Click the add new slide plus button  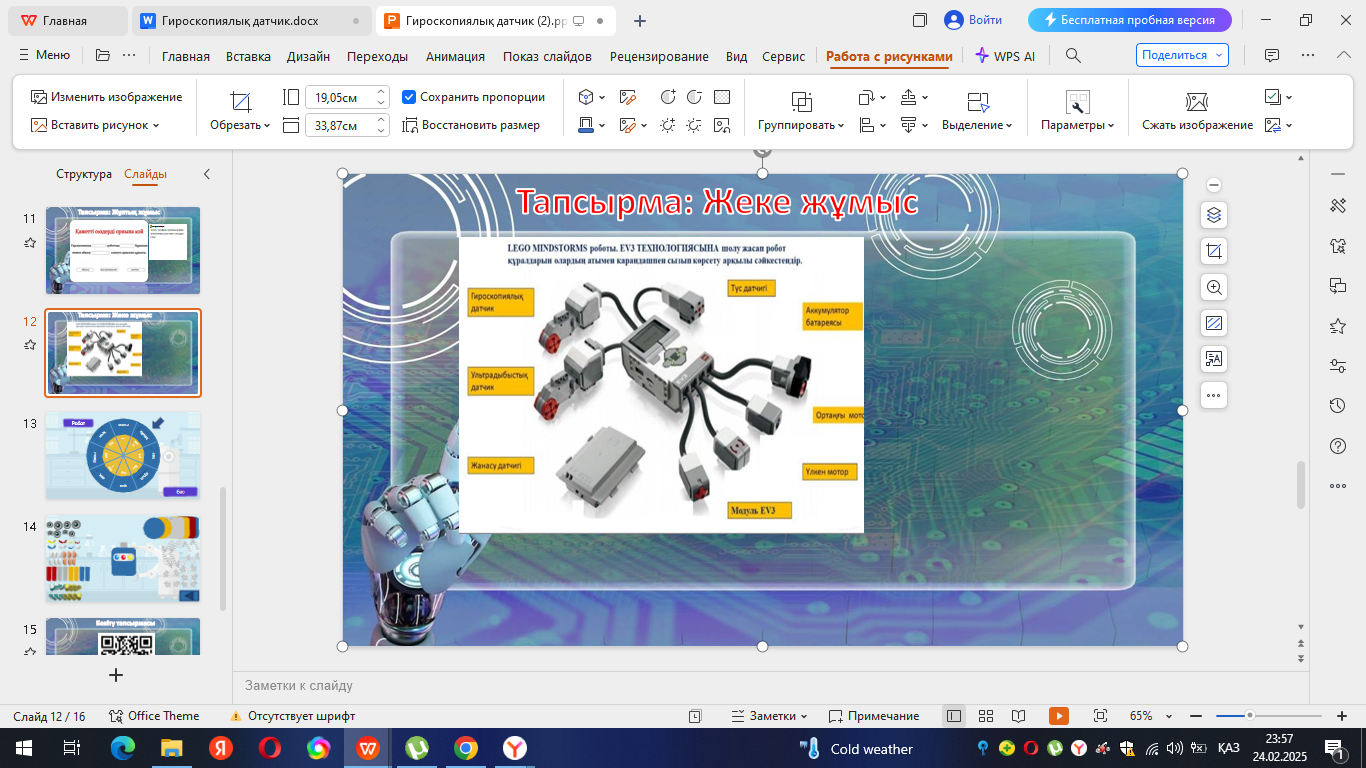[116, 675]
